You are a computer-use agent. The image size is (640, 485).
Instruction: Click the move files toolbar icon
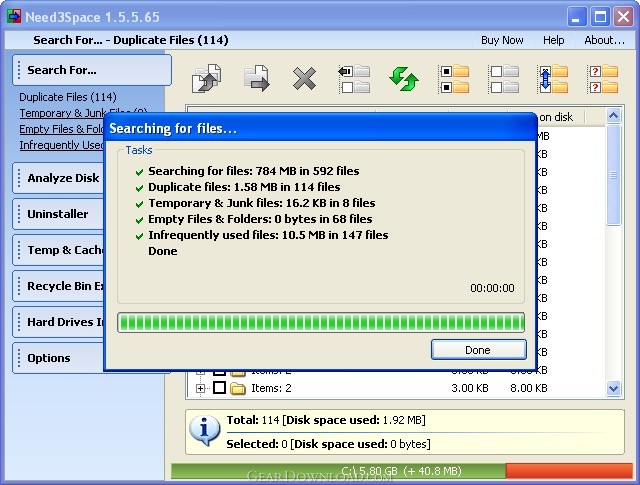256,79
